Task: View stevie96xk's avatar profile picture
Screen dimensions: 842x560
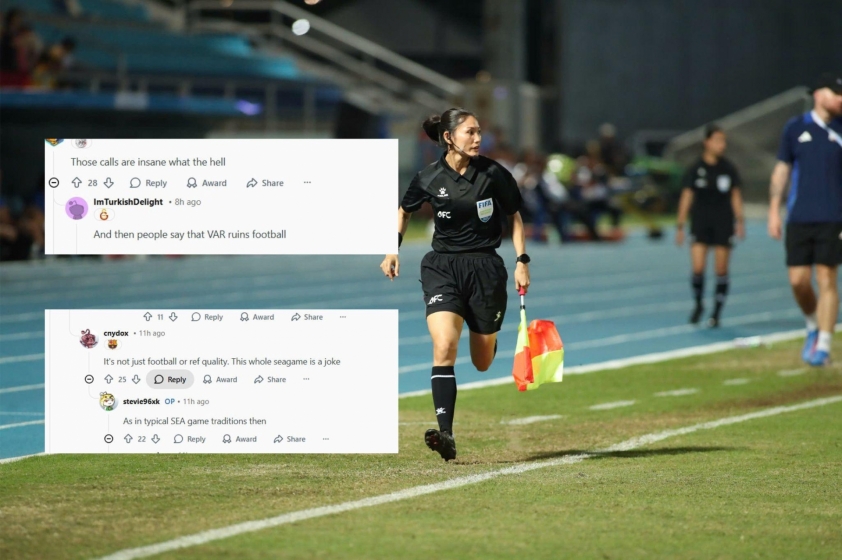Action: pyautogui.click(x=108, y=401)
